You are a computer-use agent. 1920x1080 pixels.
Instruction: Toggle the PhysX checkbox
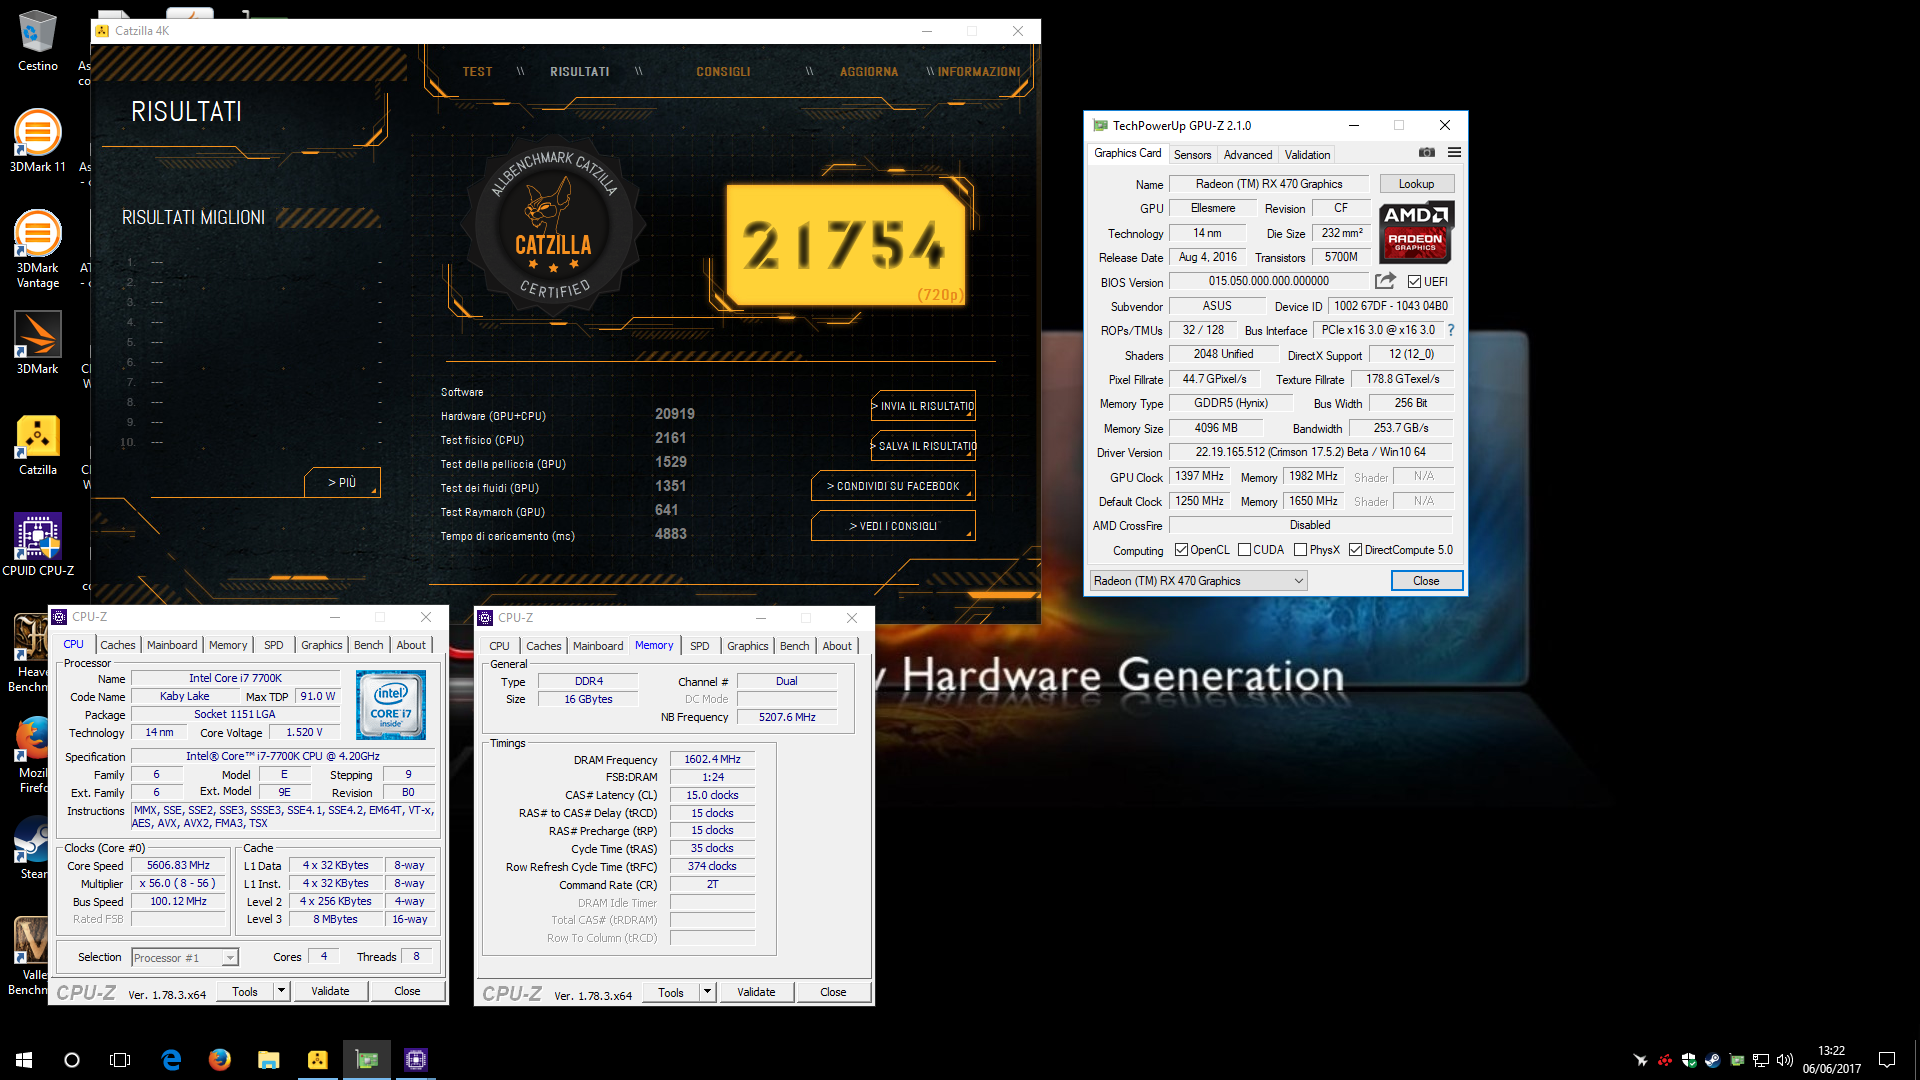point(1300,550)
